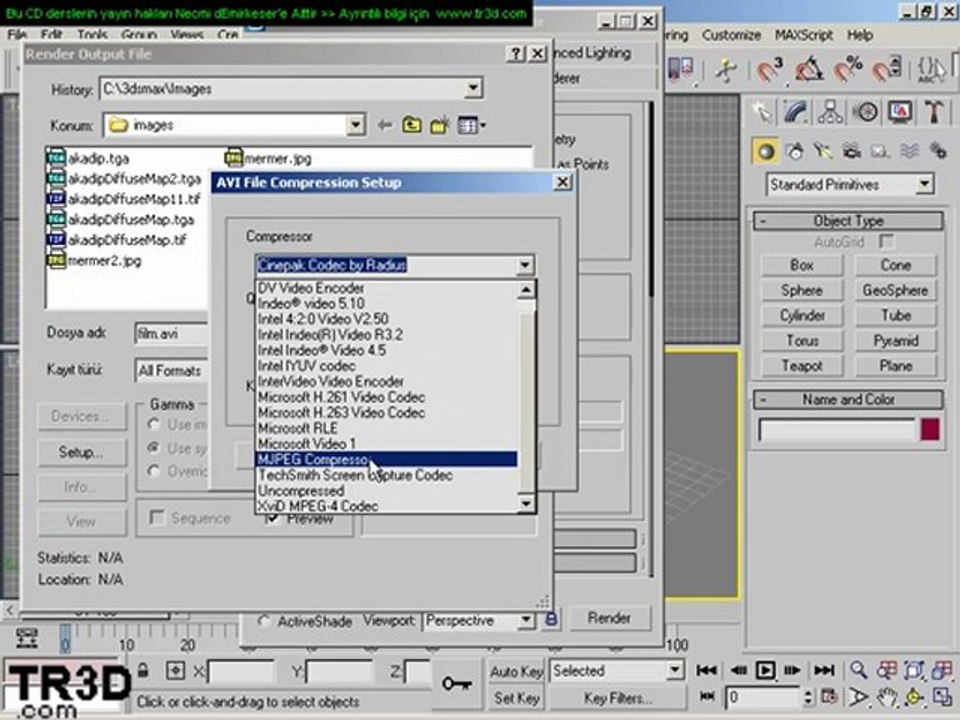Jump to the end of animation
This screenshot has height=720, width=960.
tap(824, 670)
